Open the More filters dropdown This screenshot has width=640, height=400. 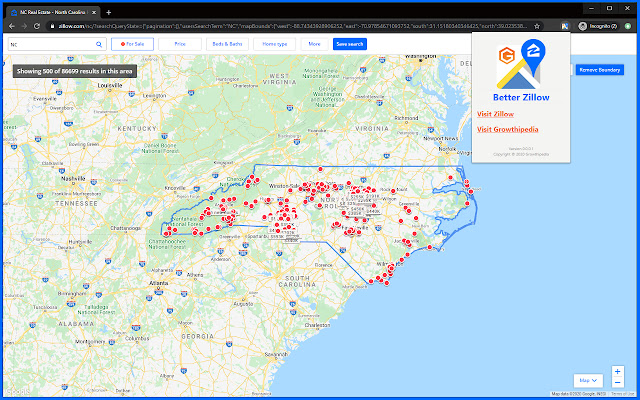[x=314, y=44]
